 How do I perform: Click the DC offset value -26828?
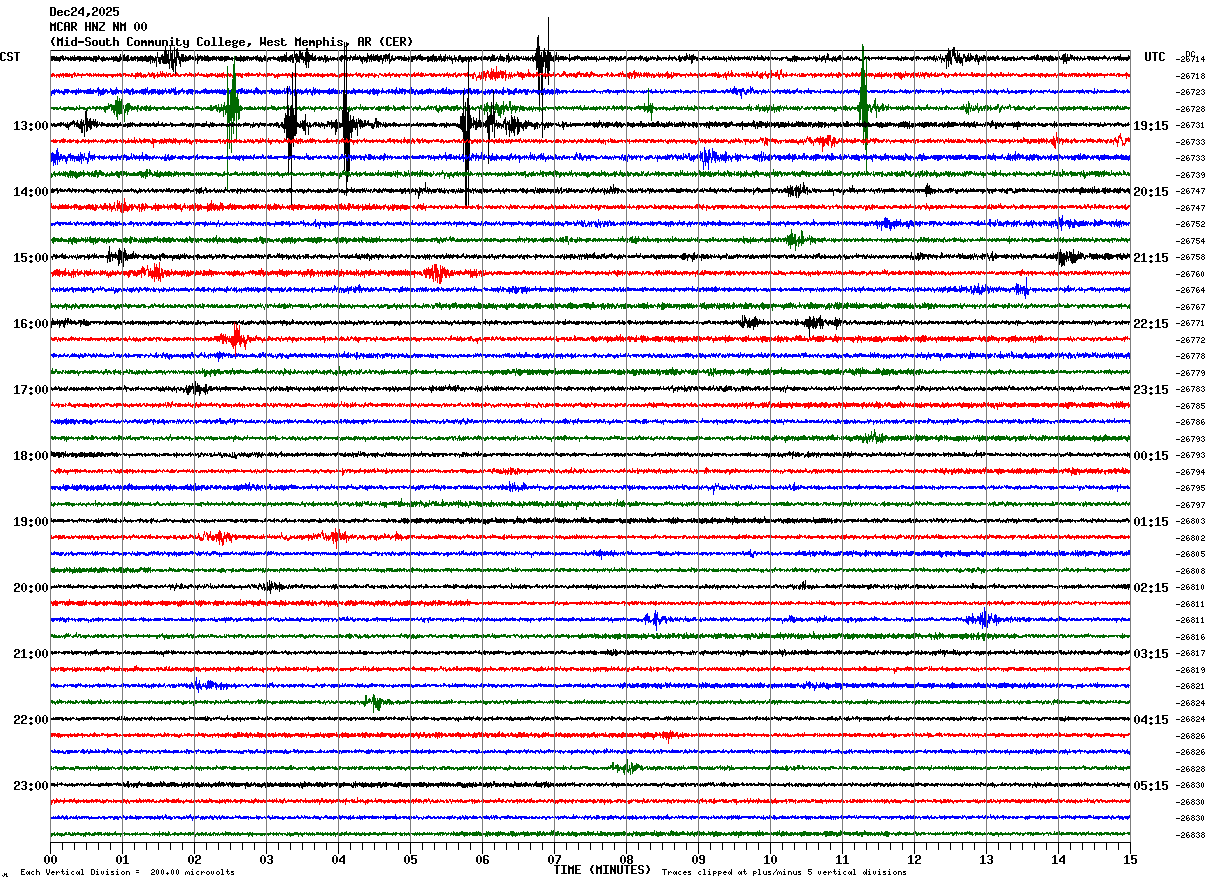pyautogui.click(x=1191, y=769)
